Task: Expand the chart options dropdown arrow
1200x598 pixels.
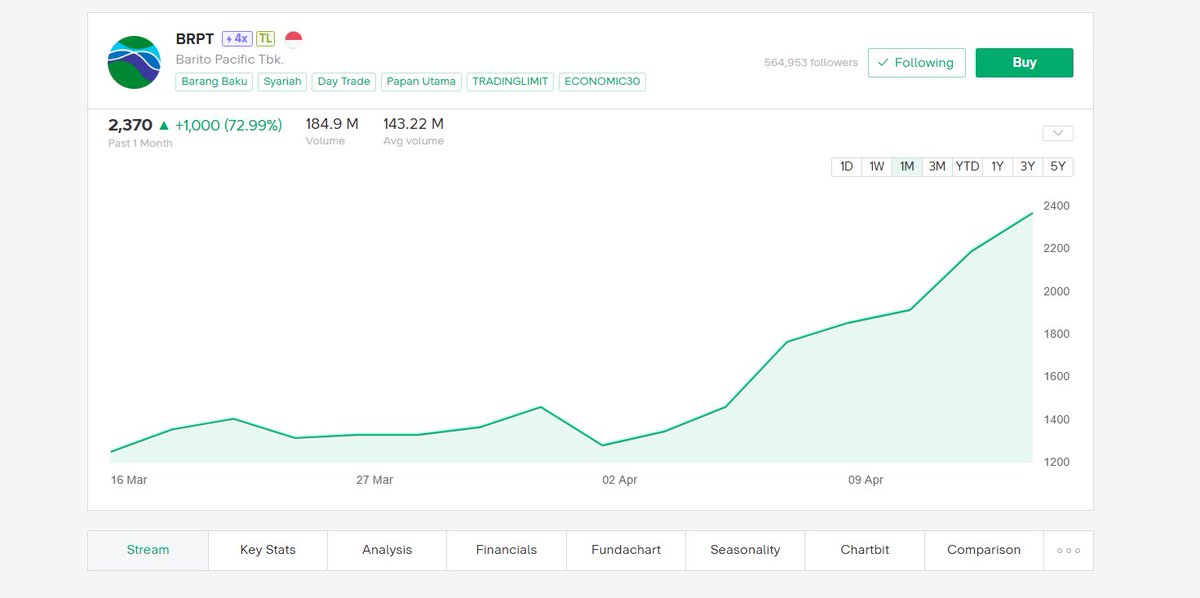Action: coord(1057,133)
